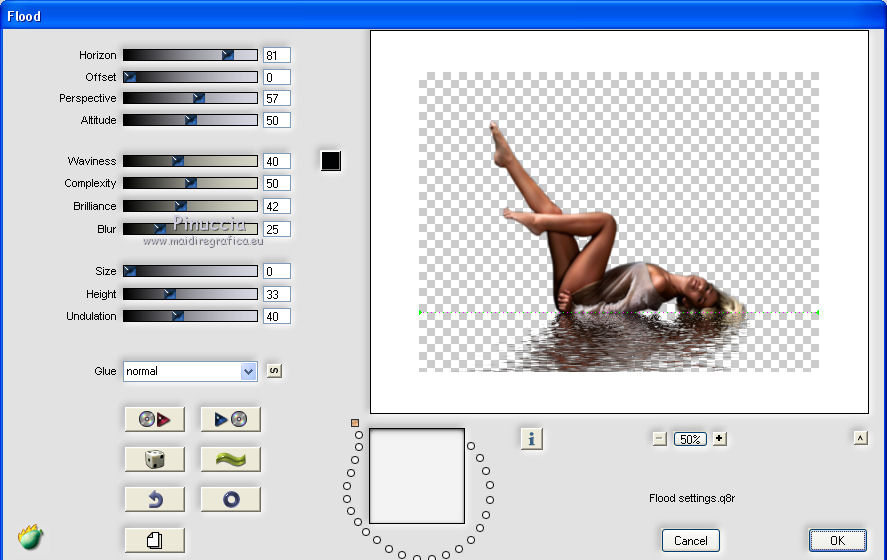The height and width of the screenshot is (560, 887).
Task: Click the Blur value field showing 25
Action: 277,229
